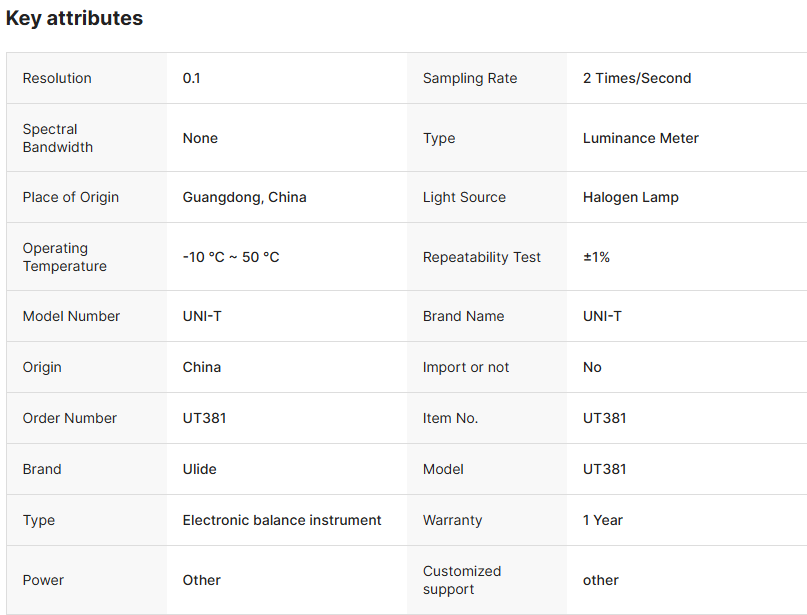Select the 1 Year warranty value

pos(603,520)
